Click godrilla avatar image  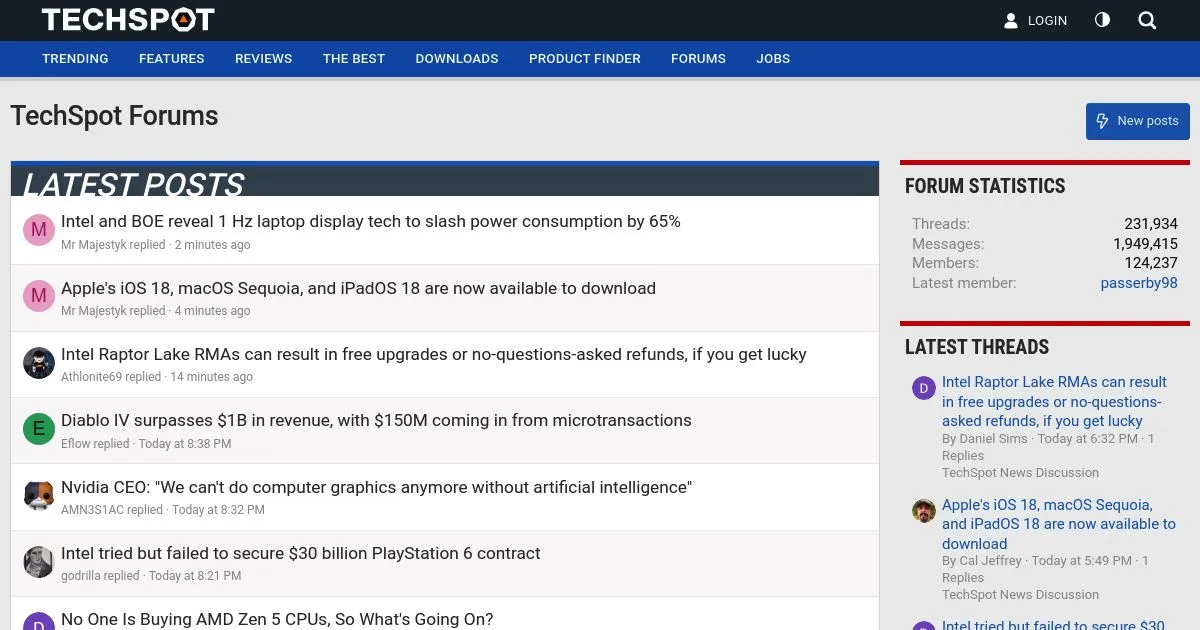[39, 562]
